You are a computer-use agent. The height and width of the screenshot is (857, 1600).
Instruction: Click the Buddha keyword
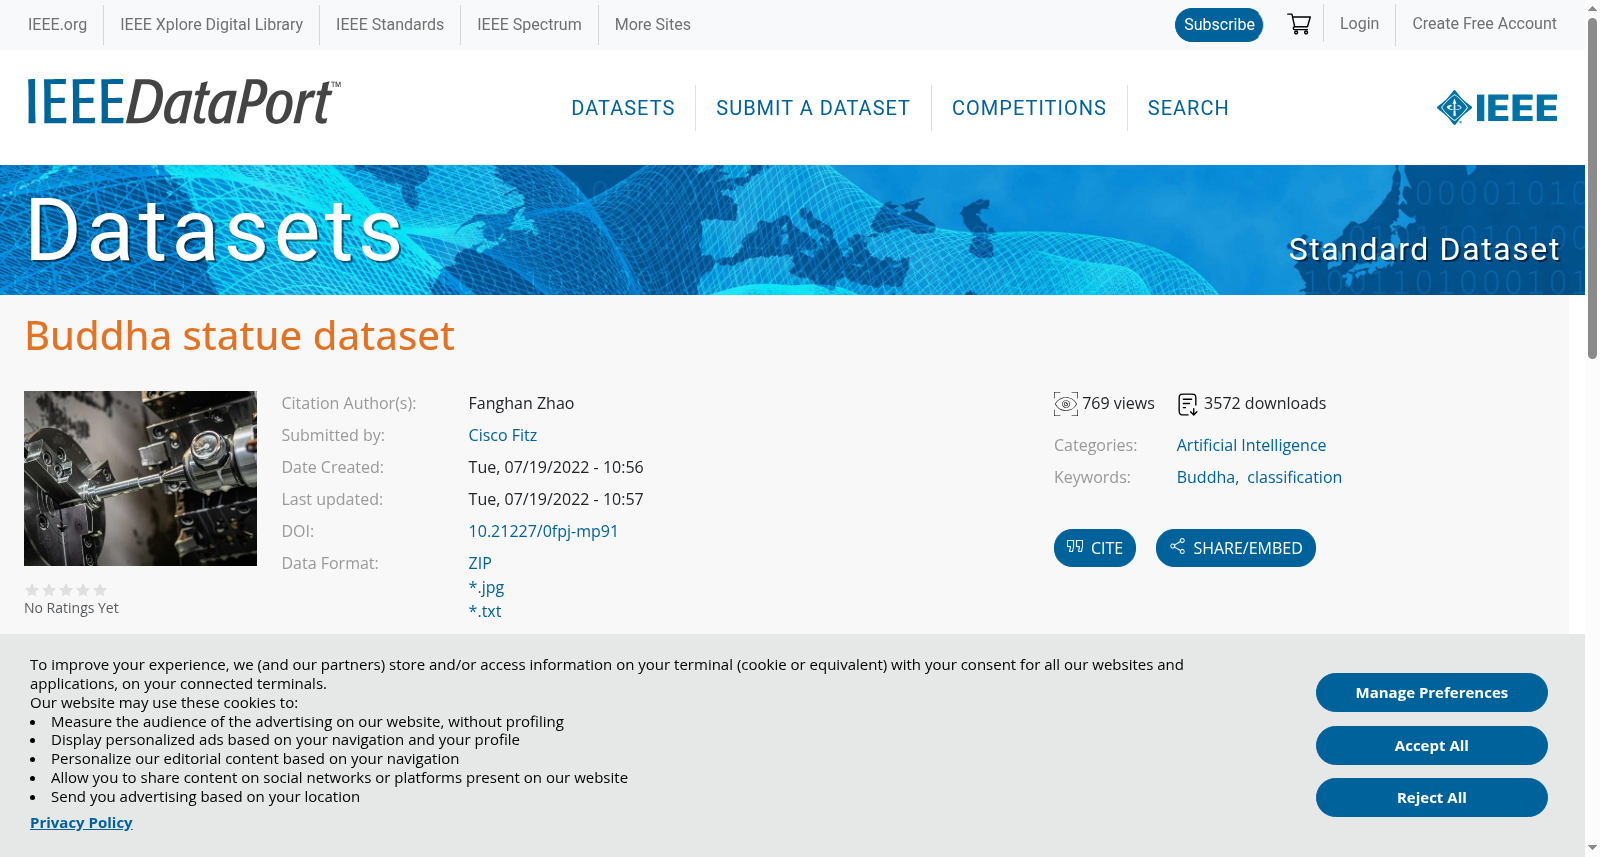(1206, 477)
